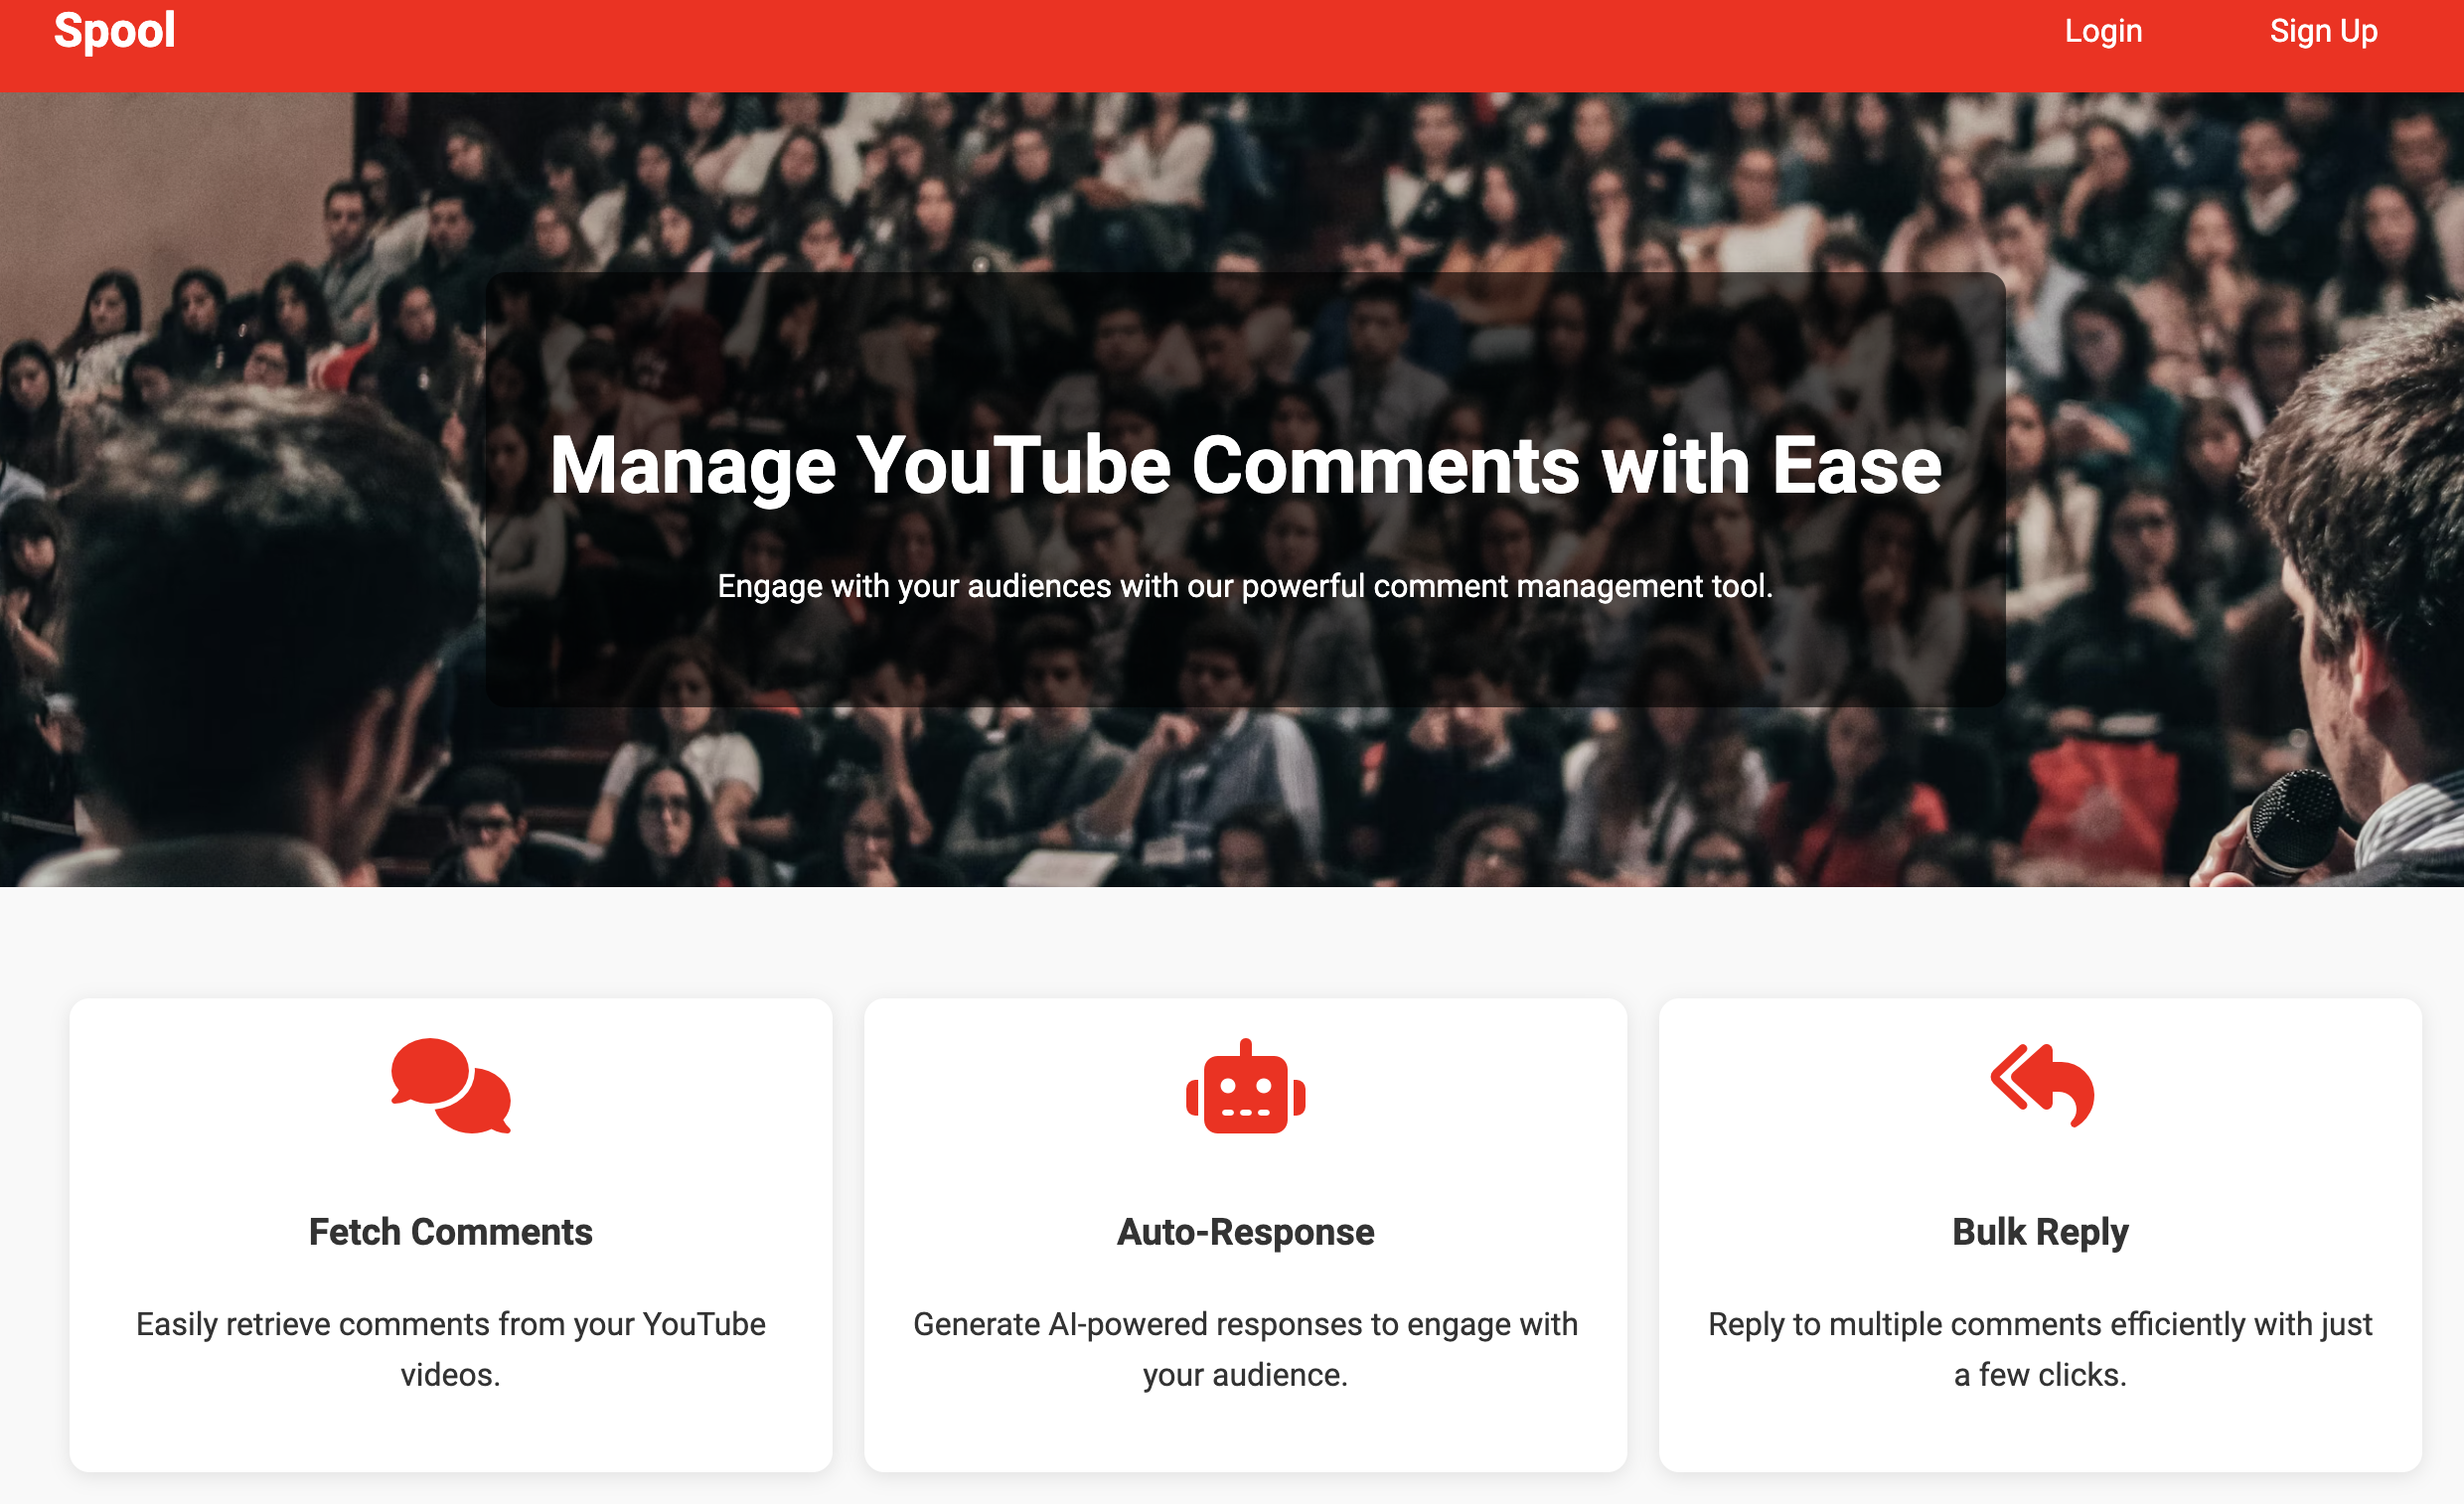Open the Login page
Image resolution: width=2464 pixels, height=1504 pixels.
tap(2103, 31)
